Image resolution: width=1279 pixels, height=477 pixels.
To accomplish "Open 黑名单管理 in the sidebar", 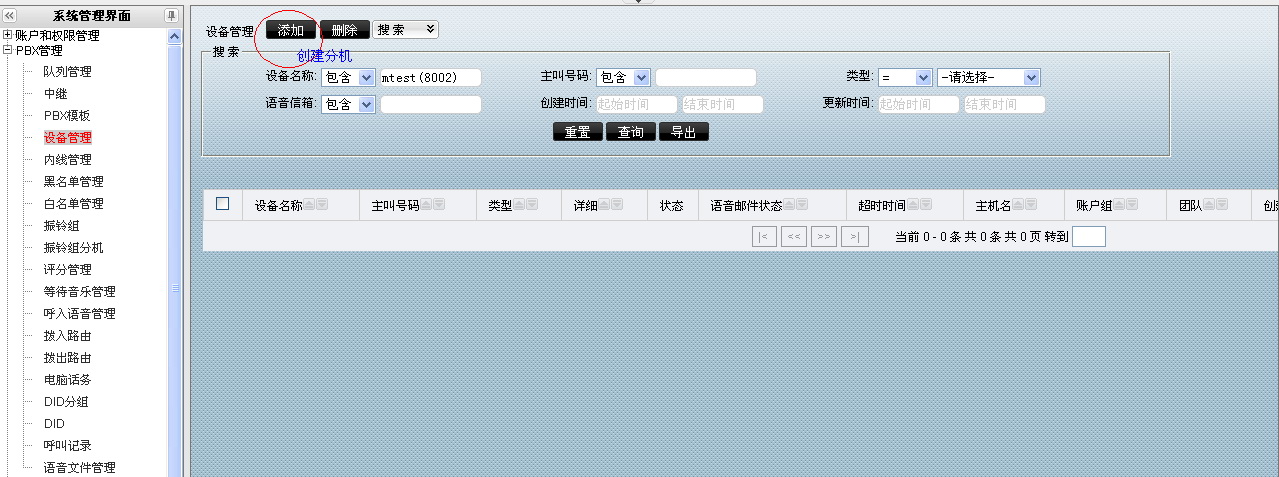I will tap(73, 182).
